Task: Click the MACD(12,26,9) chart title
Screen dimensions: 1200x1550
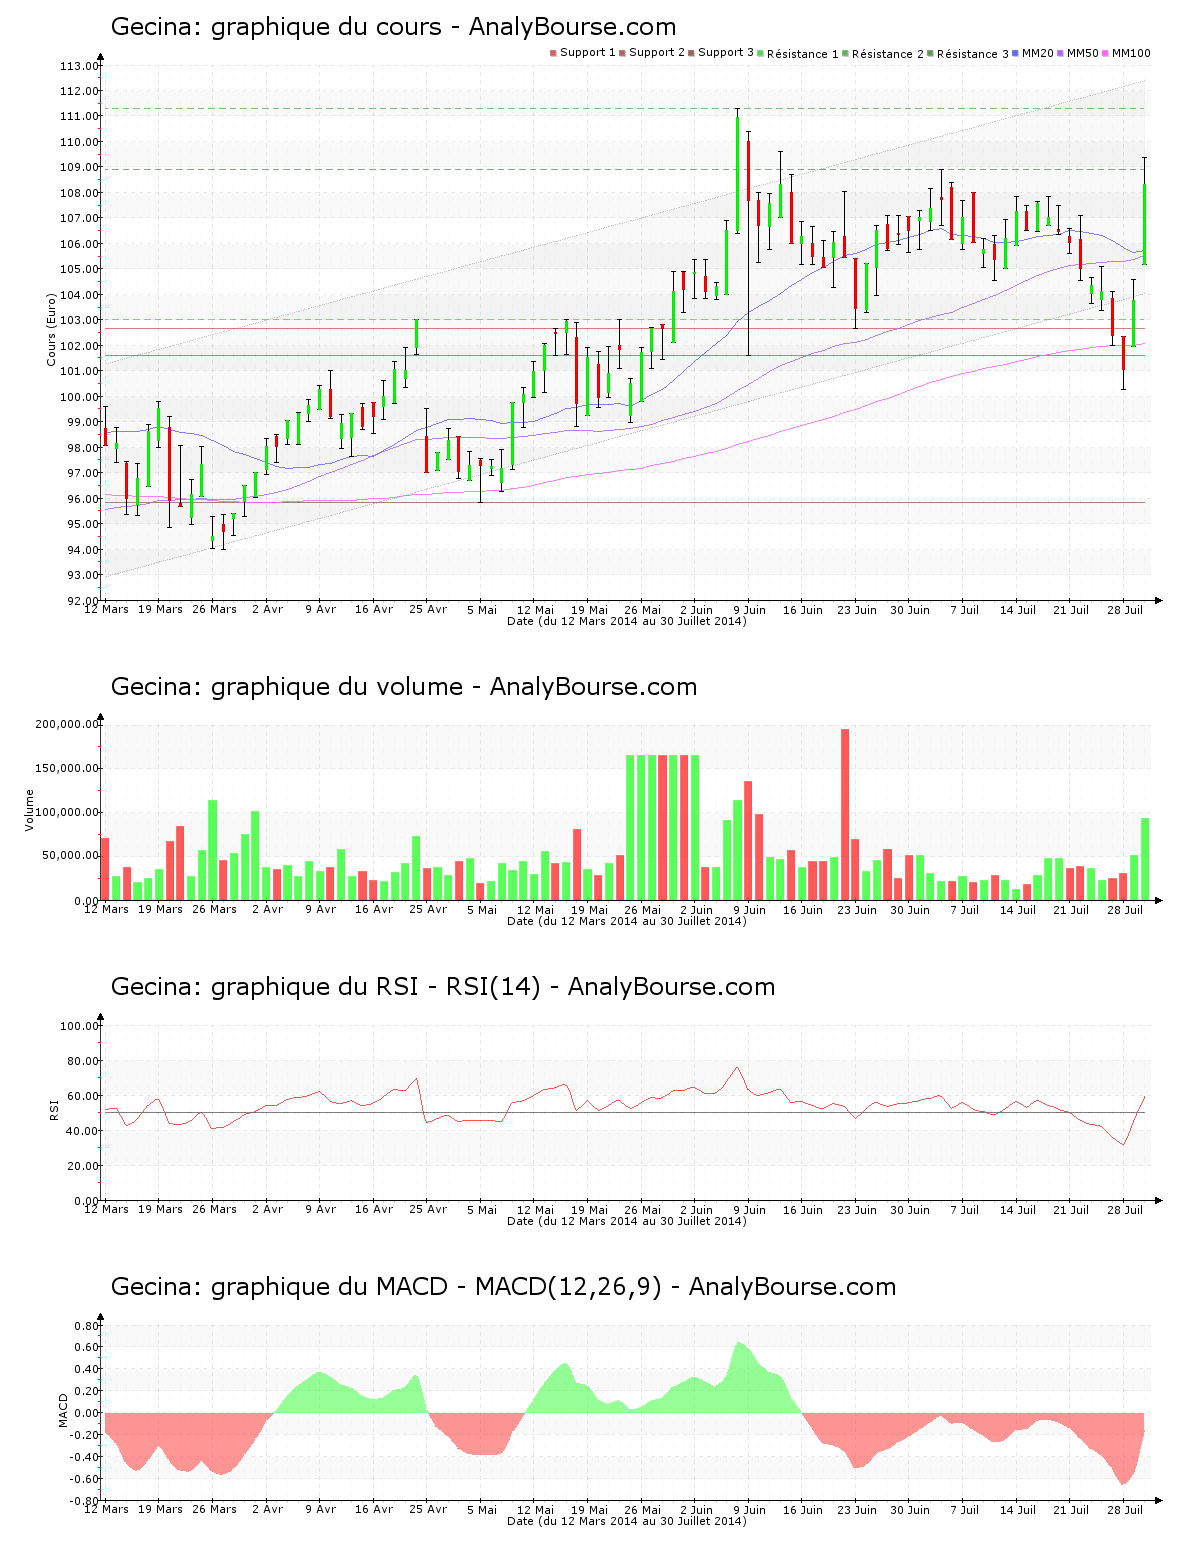Action: pyautogui.click(x=503, y=1287)
